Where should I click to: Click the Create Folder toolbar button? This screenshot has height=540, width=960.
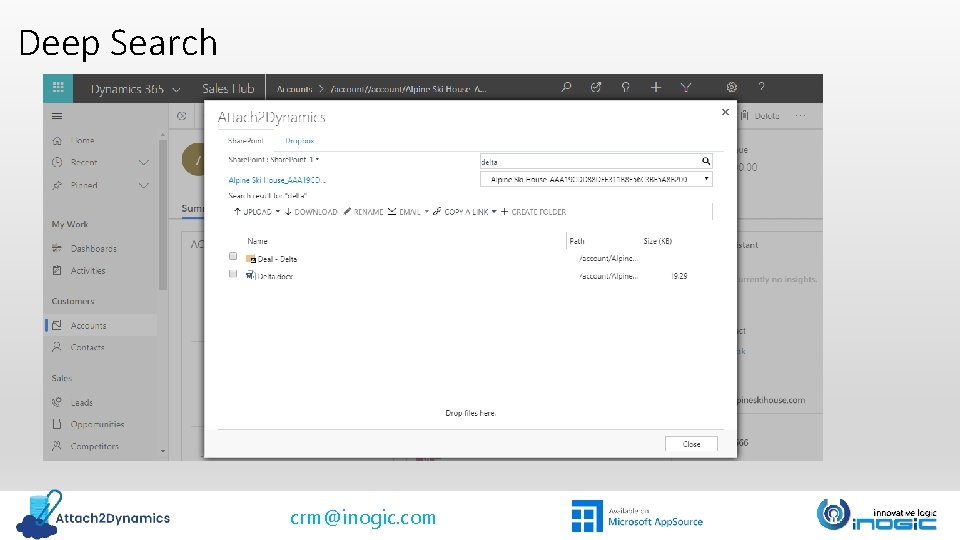(x=533, y=212)
